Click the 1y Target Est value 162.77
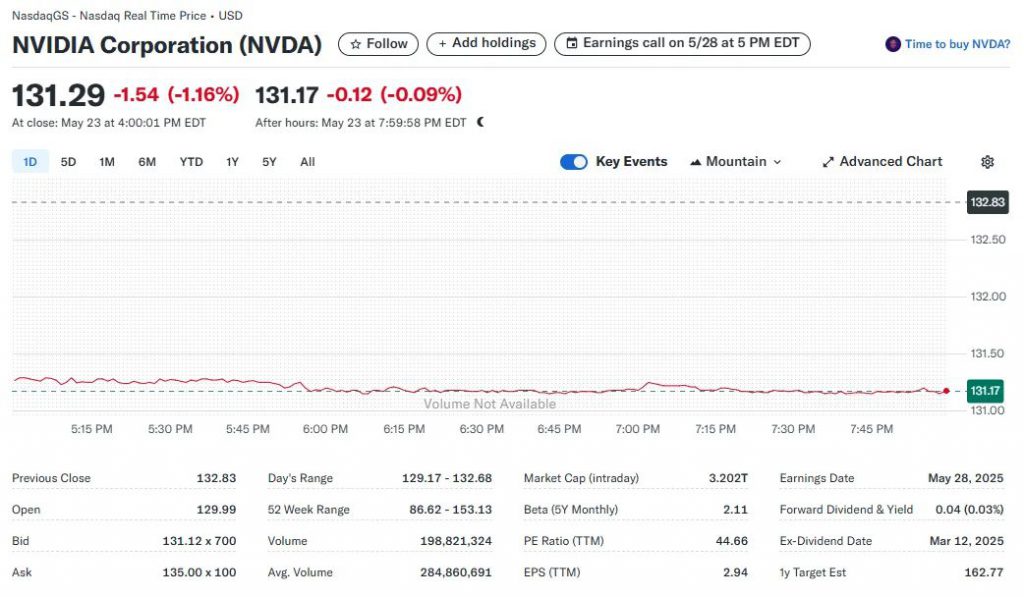 tap(984, 572)
